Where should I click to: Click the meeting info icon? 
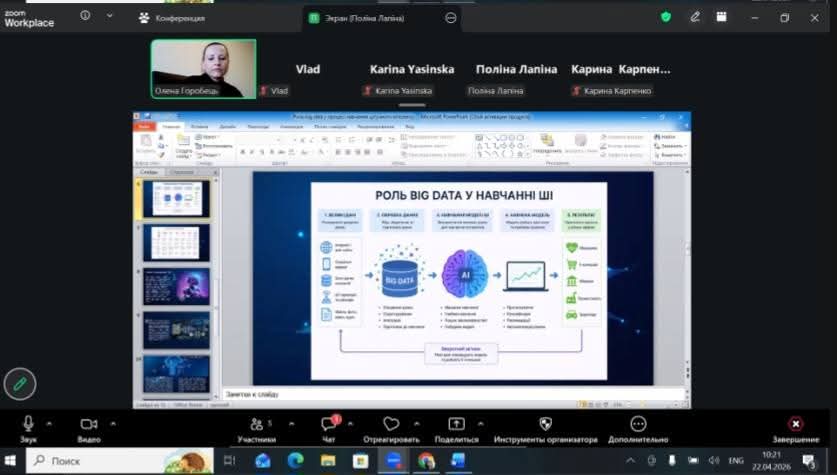point(84,17)
